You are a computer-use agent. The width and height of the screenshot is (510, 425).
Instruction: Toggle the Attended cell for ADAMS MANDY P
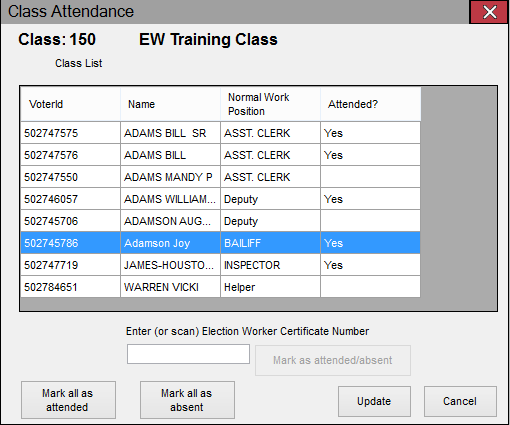point(370,177)
